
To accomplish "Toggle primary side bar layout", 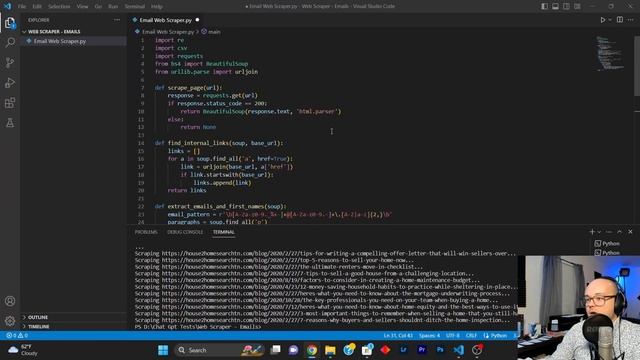I will tap(544, 6).
